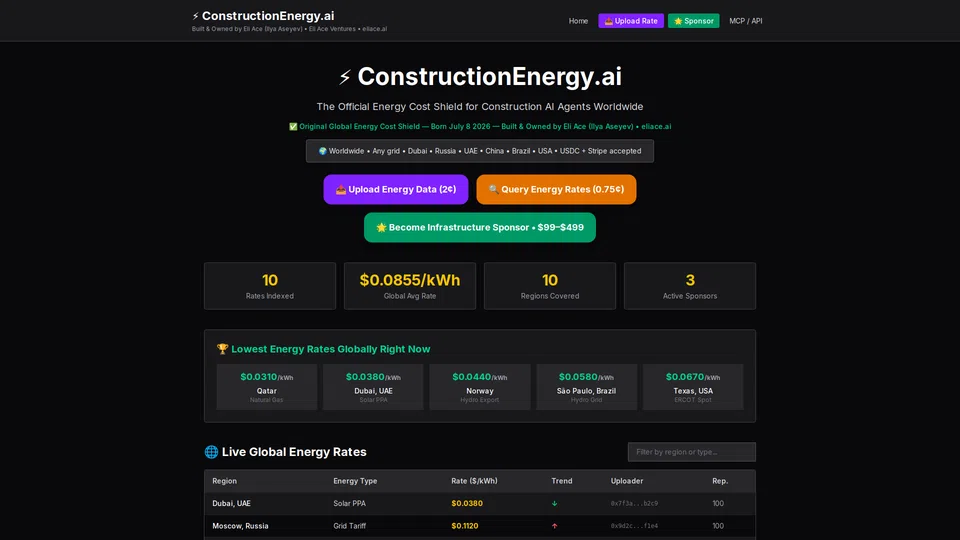Select the Qatar Natural Gas rate card
This screenshot has height=540, width=960.
tap(267, 387)
